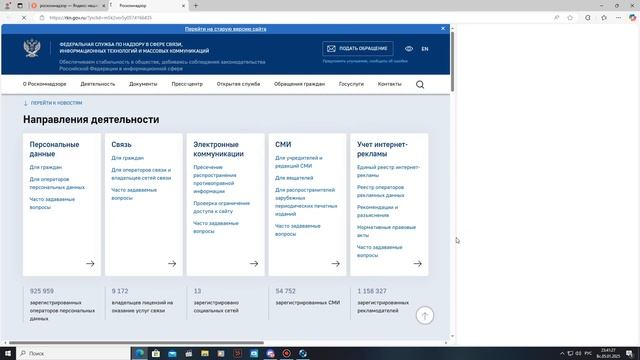Open a new browser tab
Image resolution: width=640 pixels, height=360 pixels.
pyautogui.click(x=196, y=6)
